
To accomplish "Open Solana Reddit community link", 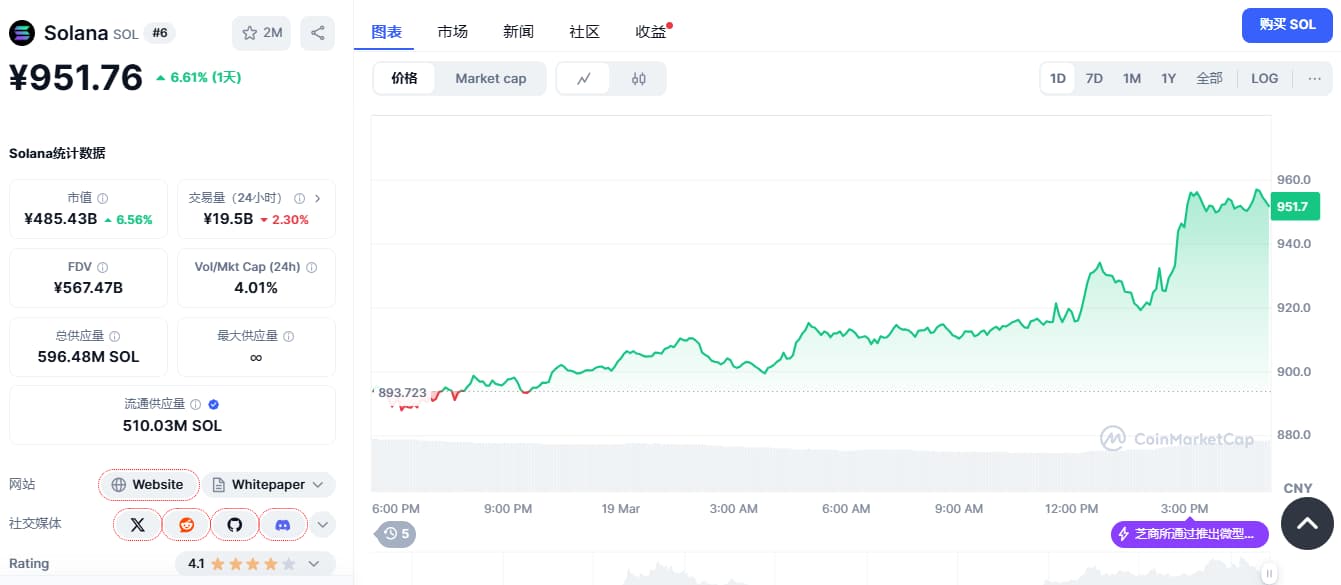I will (186, 524).
